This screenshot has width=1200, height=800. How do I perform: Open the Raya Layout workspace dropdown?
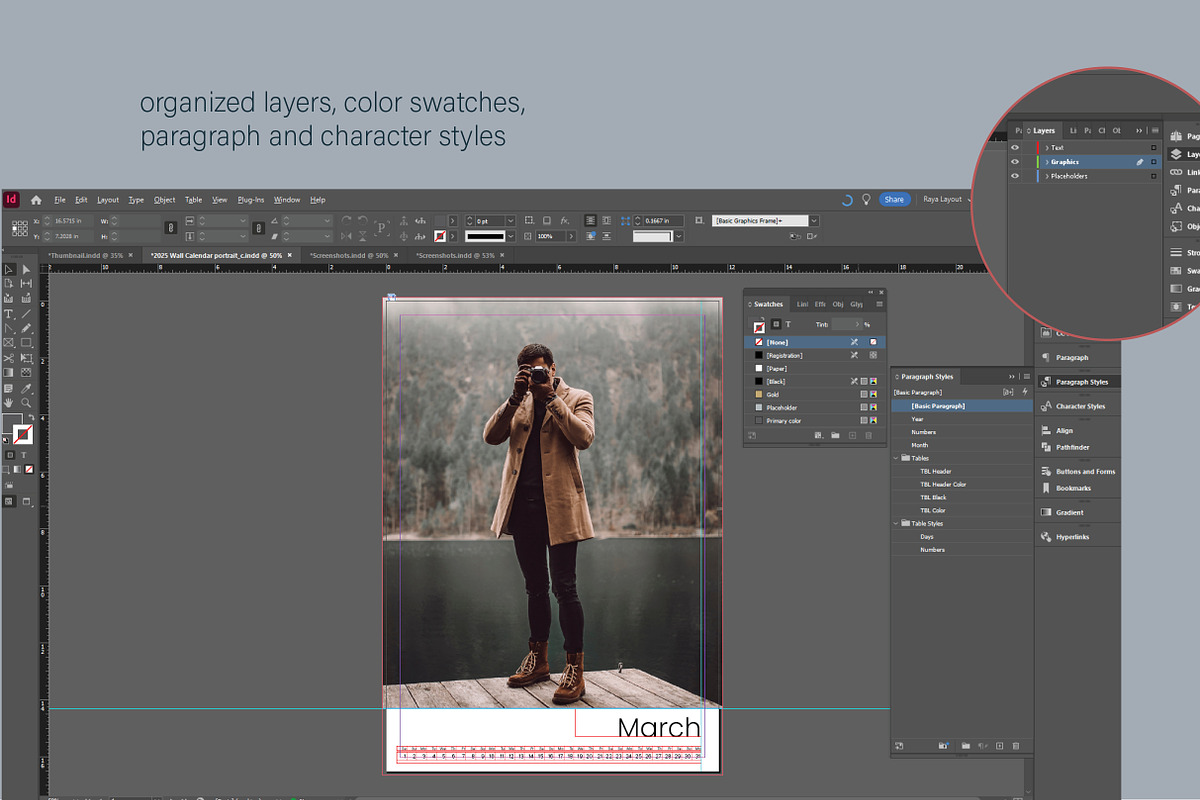(946, 200)
